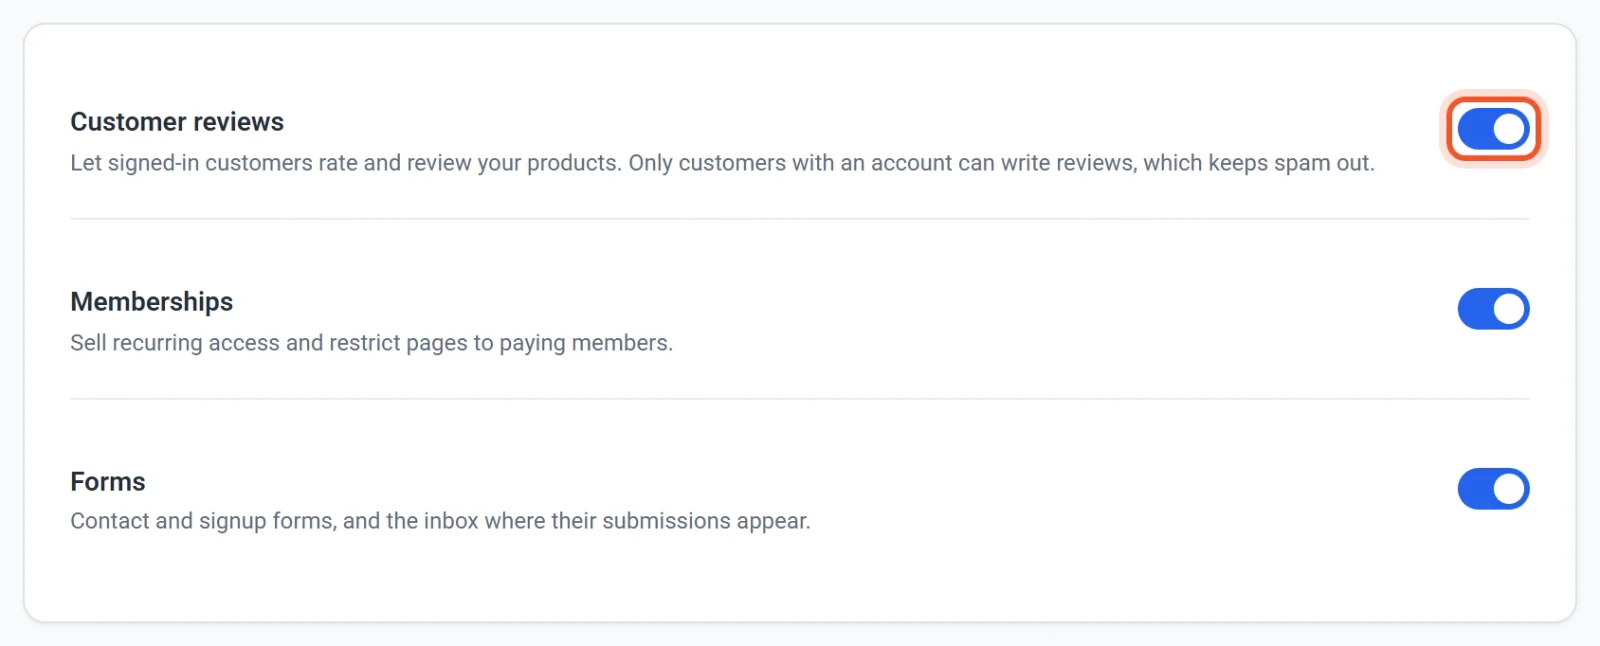Select the "Forms" heading text

tap(108, 482)
